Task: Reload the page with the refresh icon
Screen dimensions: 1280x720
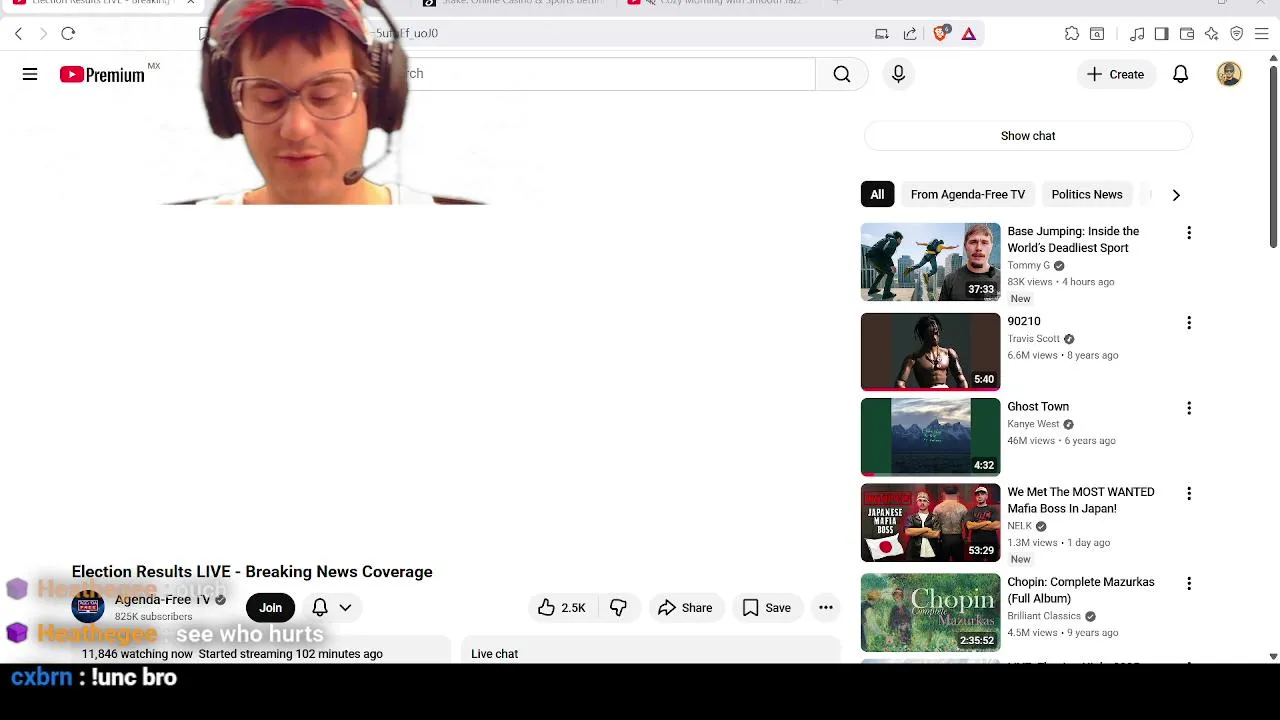Action: pyautogui.click(x=68, y=34)
